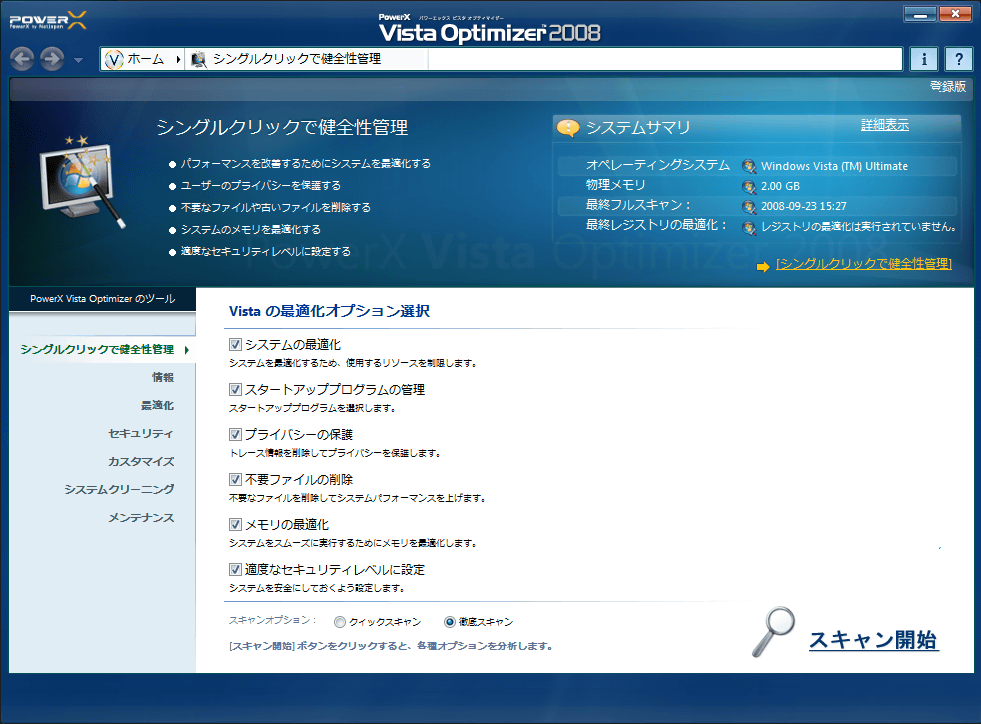Image resolution: width=981 pixels, height=724 pixels.
Task: Click the system summary speech bubble icon
Action: pyautogui.click(x=567, y=128)
